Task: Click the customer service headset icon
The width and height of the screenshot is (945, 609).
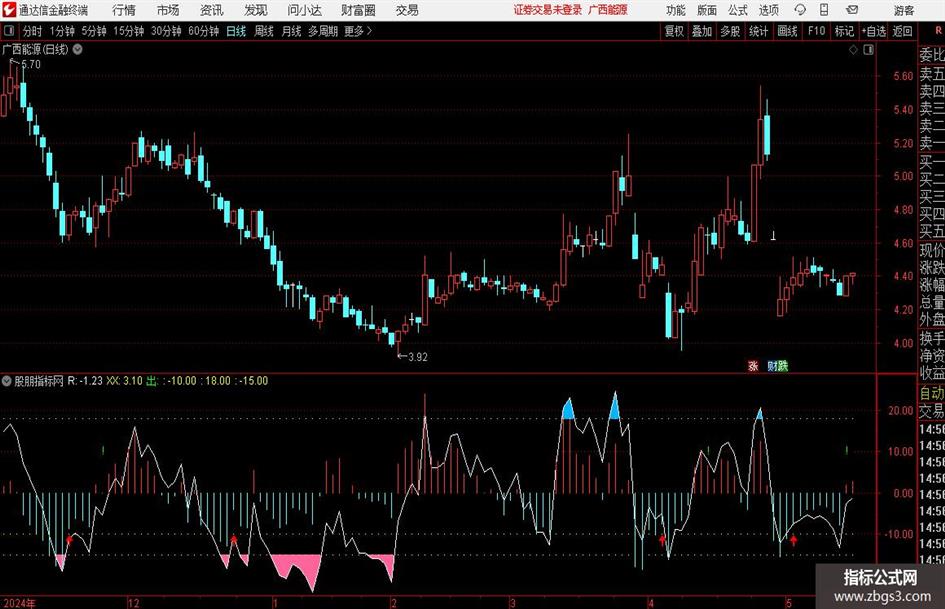Action: pyautogui.click(x=800, y=10)
